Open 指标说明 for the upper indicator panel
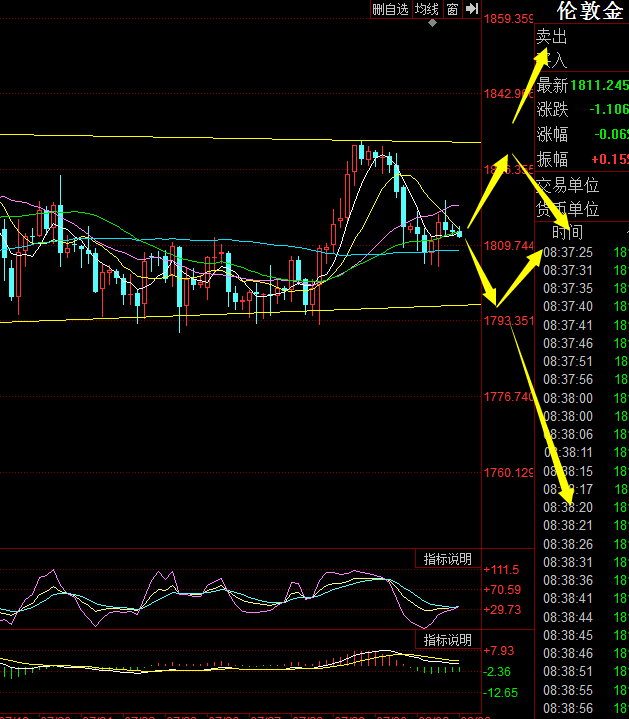 point(447,559)
